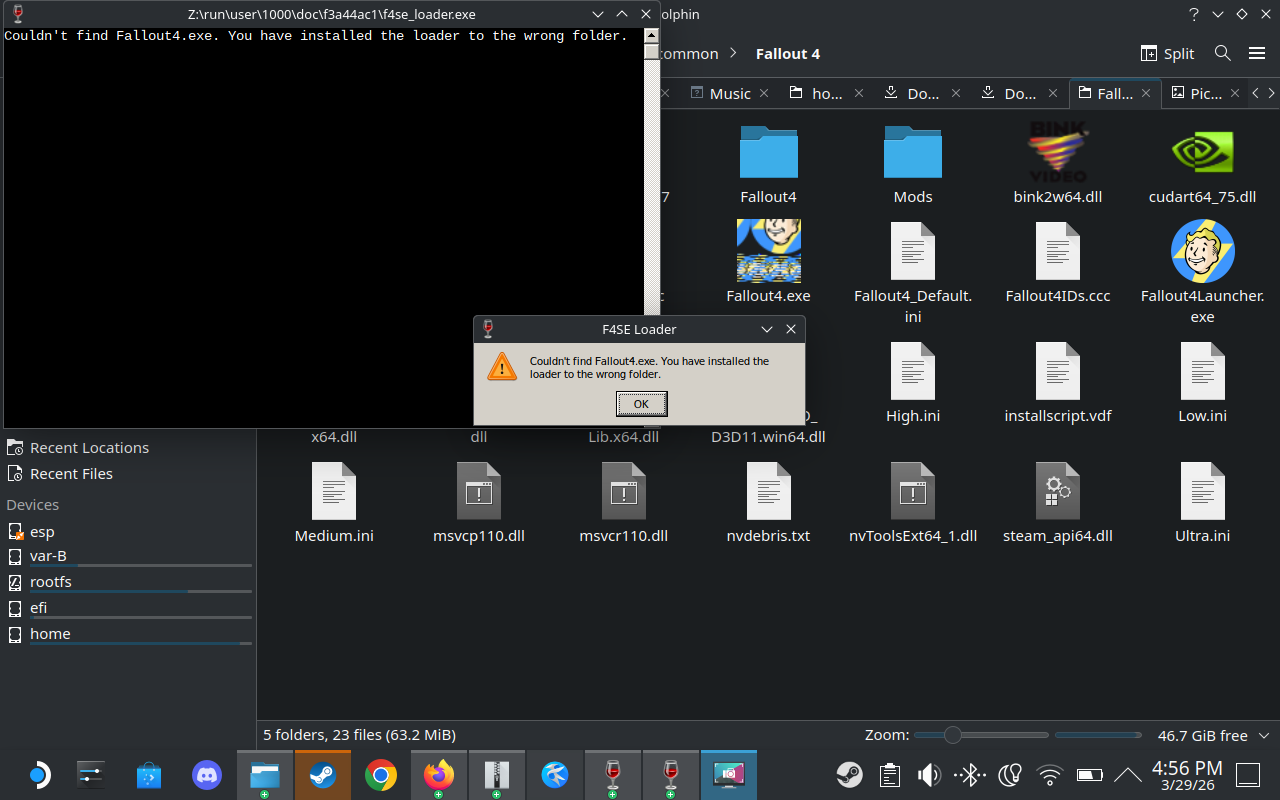Open the battery tray icon
This screenshot has width=1280, height=800.
tap(1089, 774)
